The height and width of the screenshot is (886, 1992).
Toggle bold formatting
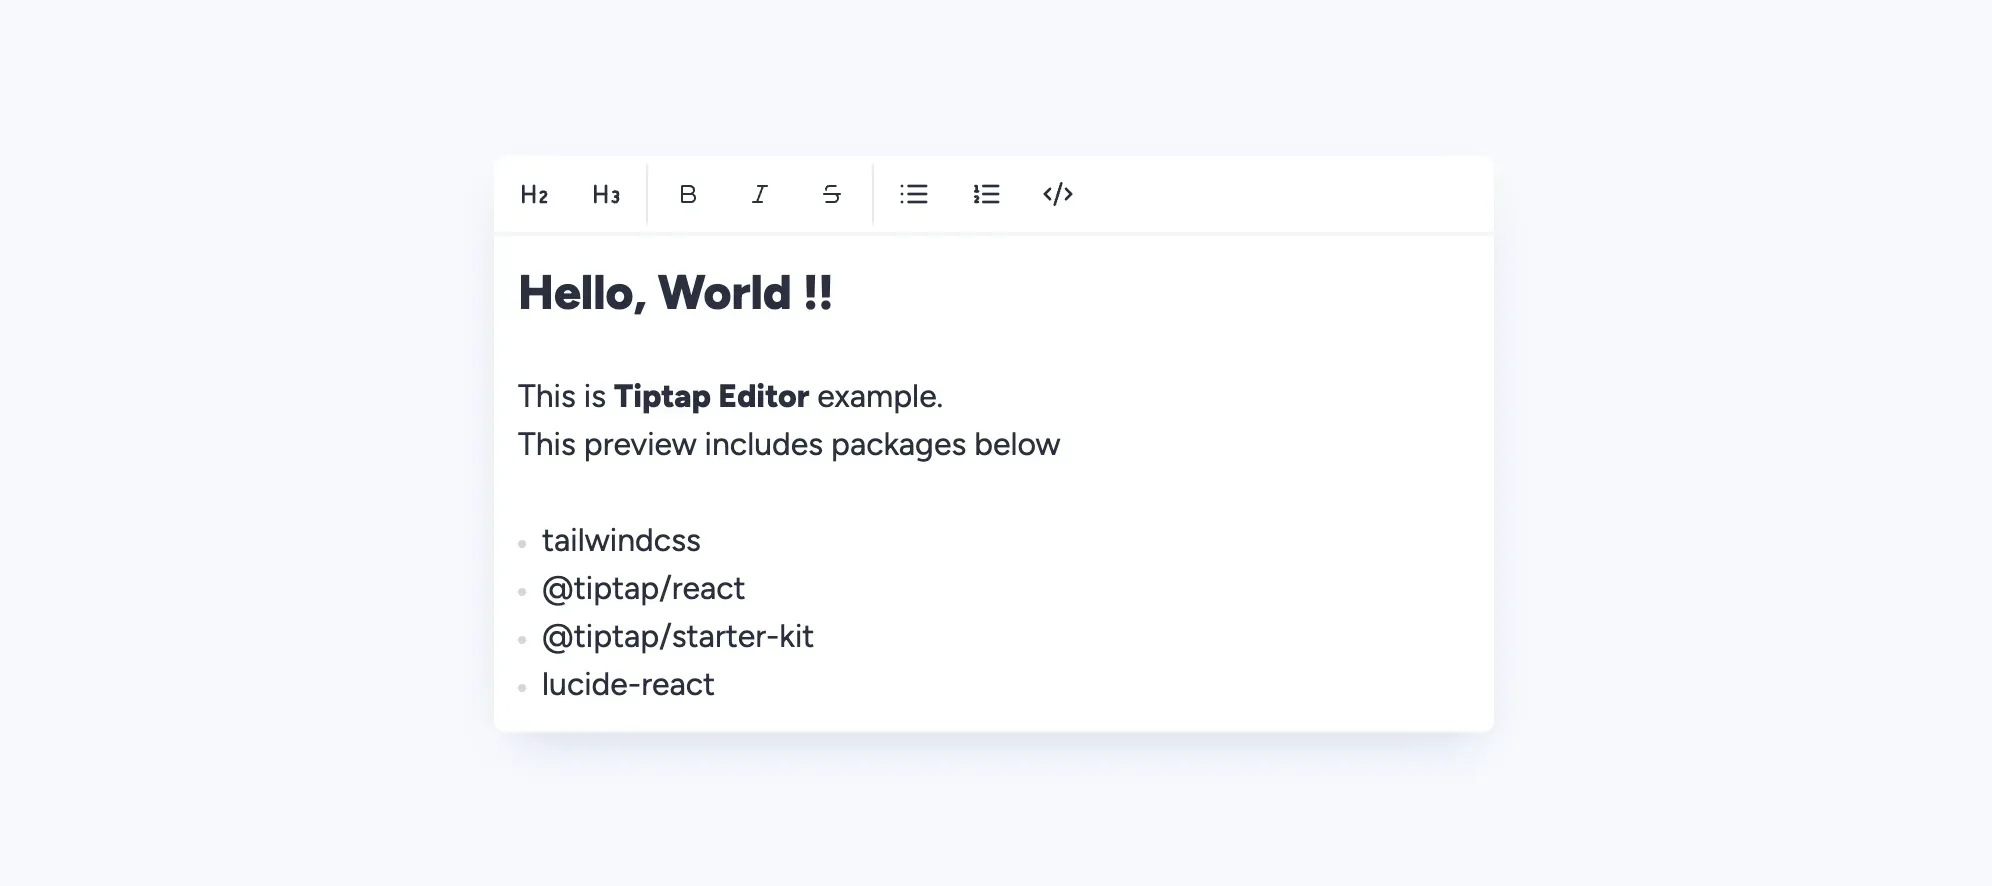point(688,194)
